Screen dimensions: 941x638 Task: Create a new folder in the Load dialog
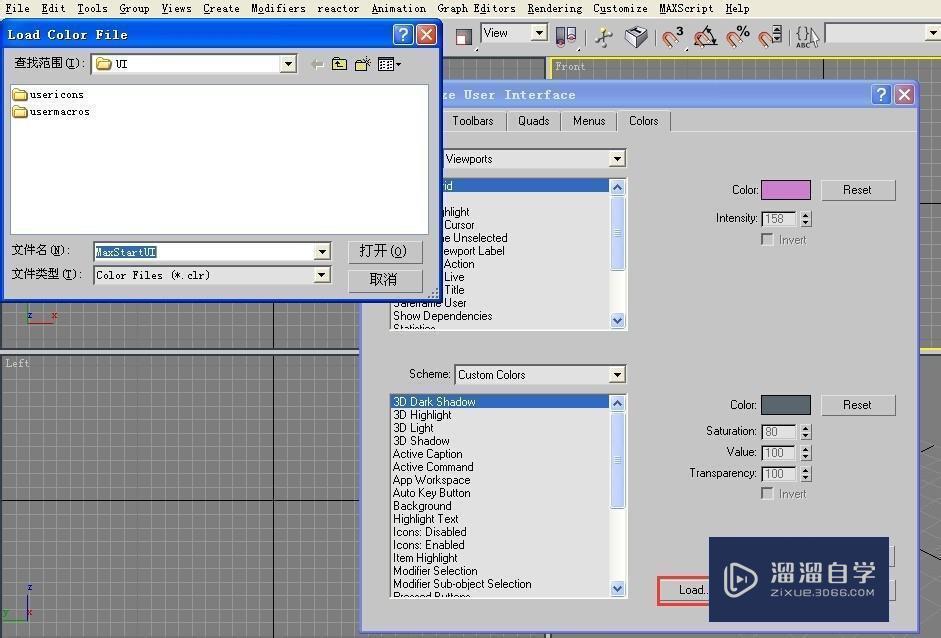point(362,62)
